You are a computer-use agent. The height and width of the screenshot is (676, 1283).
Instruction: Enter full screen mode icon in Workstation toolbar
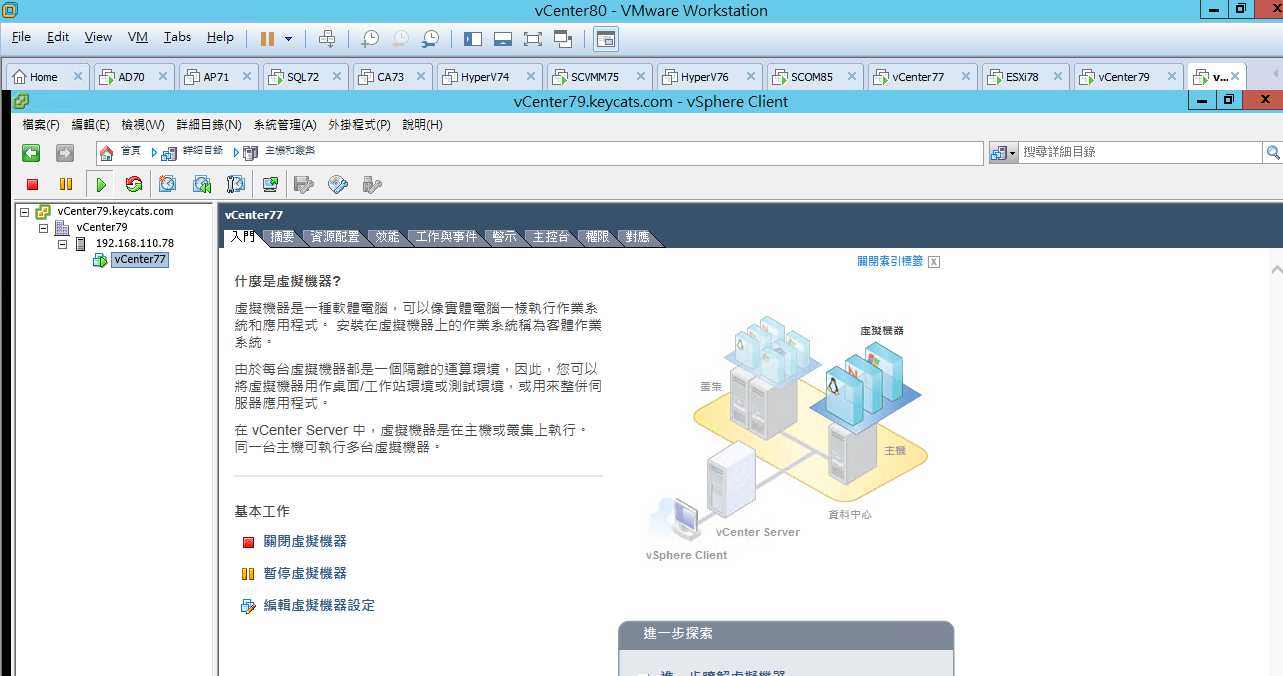click(x=532, y=38)
